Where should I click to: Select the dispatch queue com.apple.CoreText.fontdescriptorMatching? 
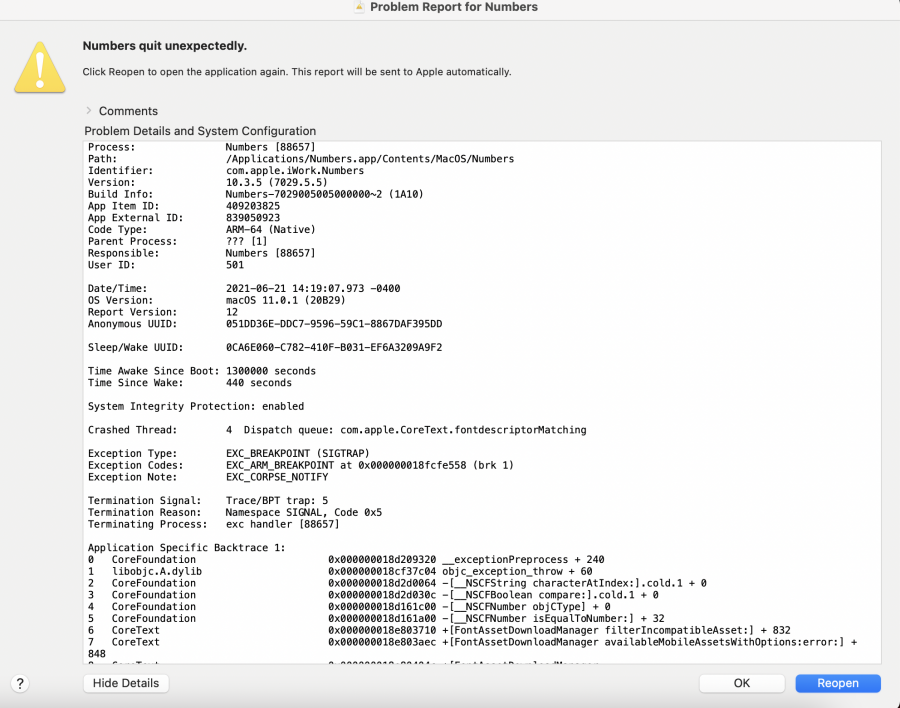[x=463, y=430]
